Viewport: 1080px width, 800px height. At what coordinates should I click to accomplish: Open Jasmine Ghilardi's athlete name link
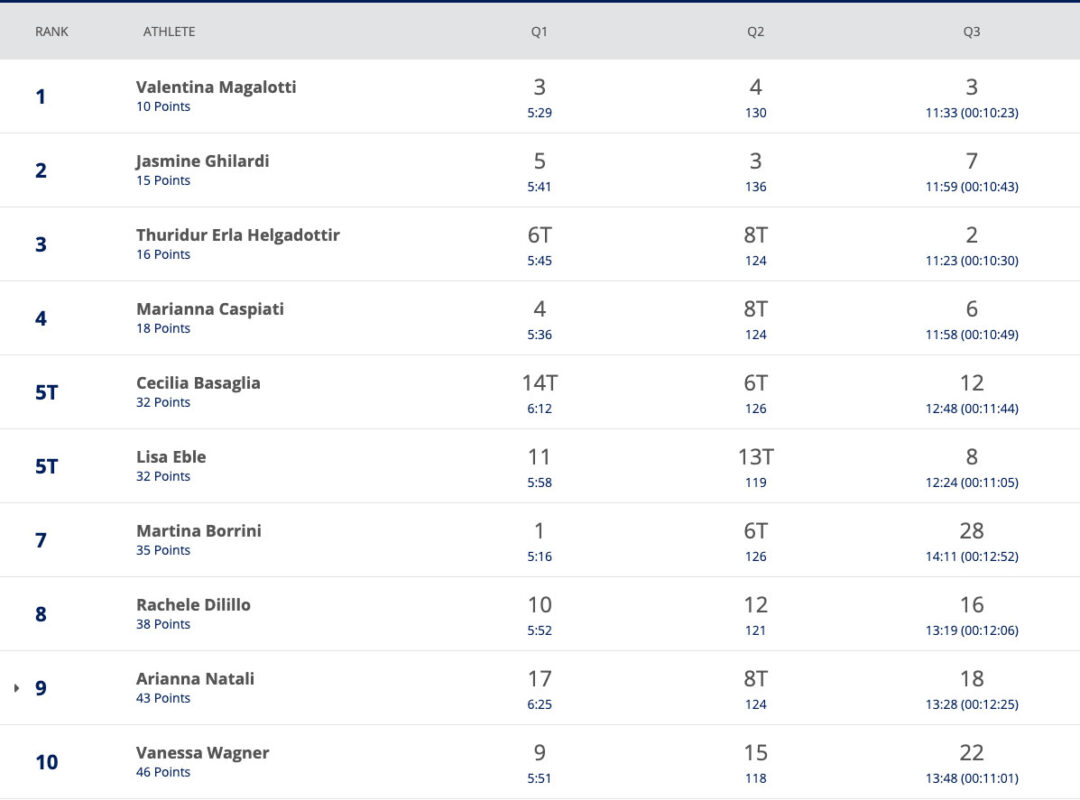tap(202, 161)
